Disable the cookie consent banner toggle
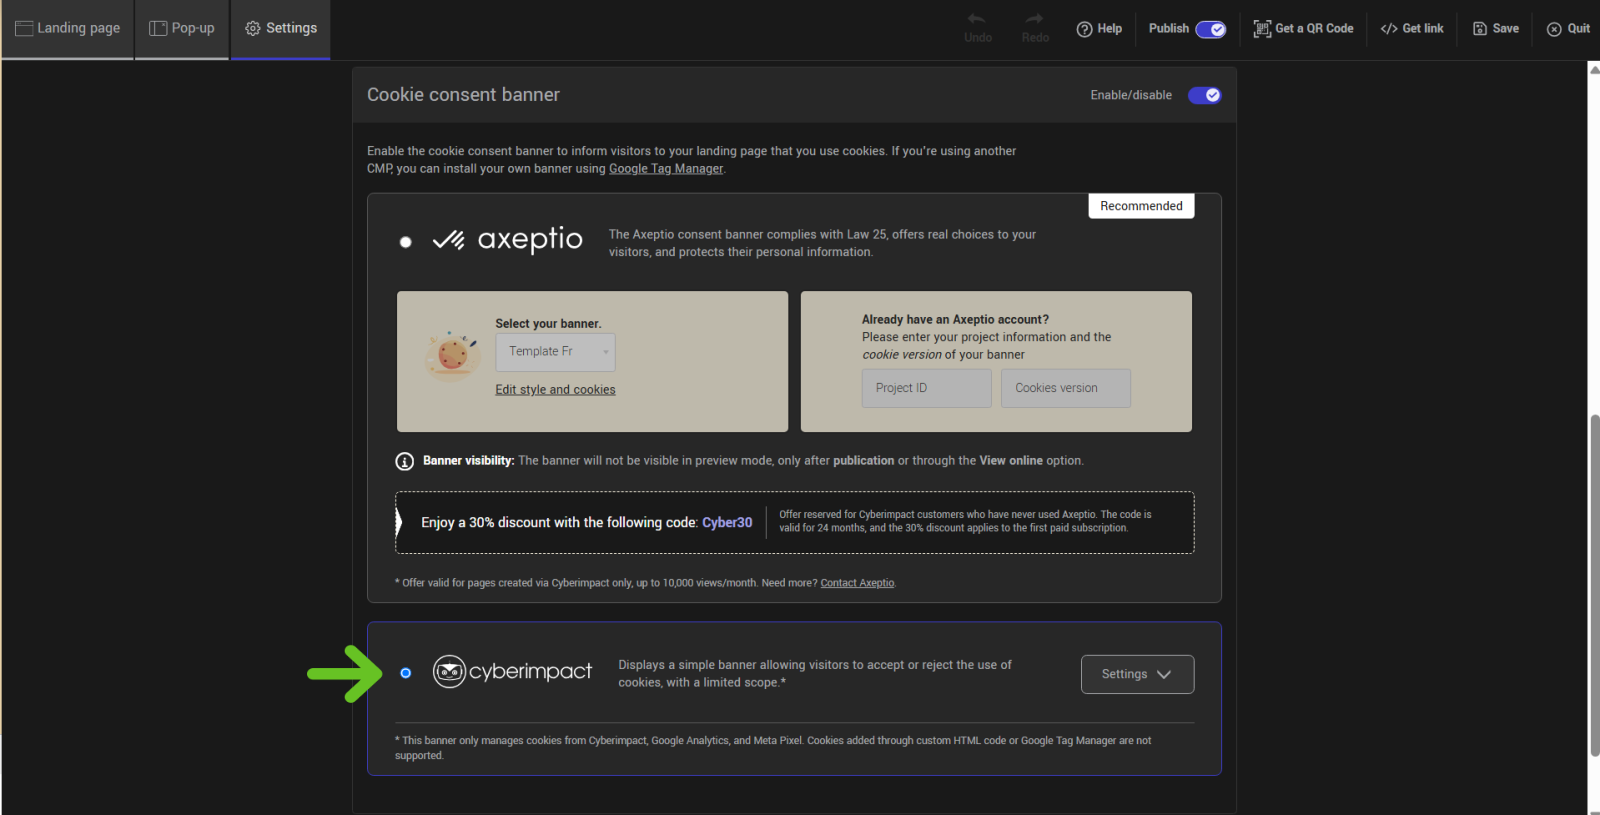Screen dimensions: 1600x815 (1204, 95)
